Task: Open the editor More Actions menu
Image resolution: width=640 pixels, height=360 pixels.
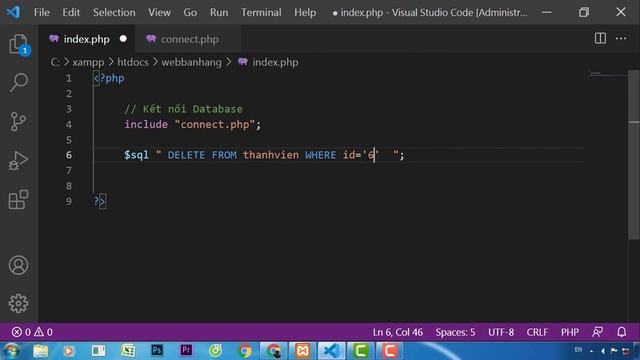Action: [x=621, y=39]
